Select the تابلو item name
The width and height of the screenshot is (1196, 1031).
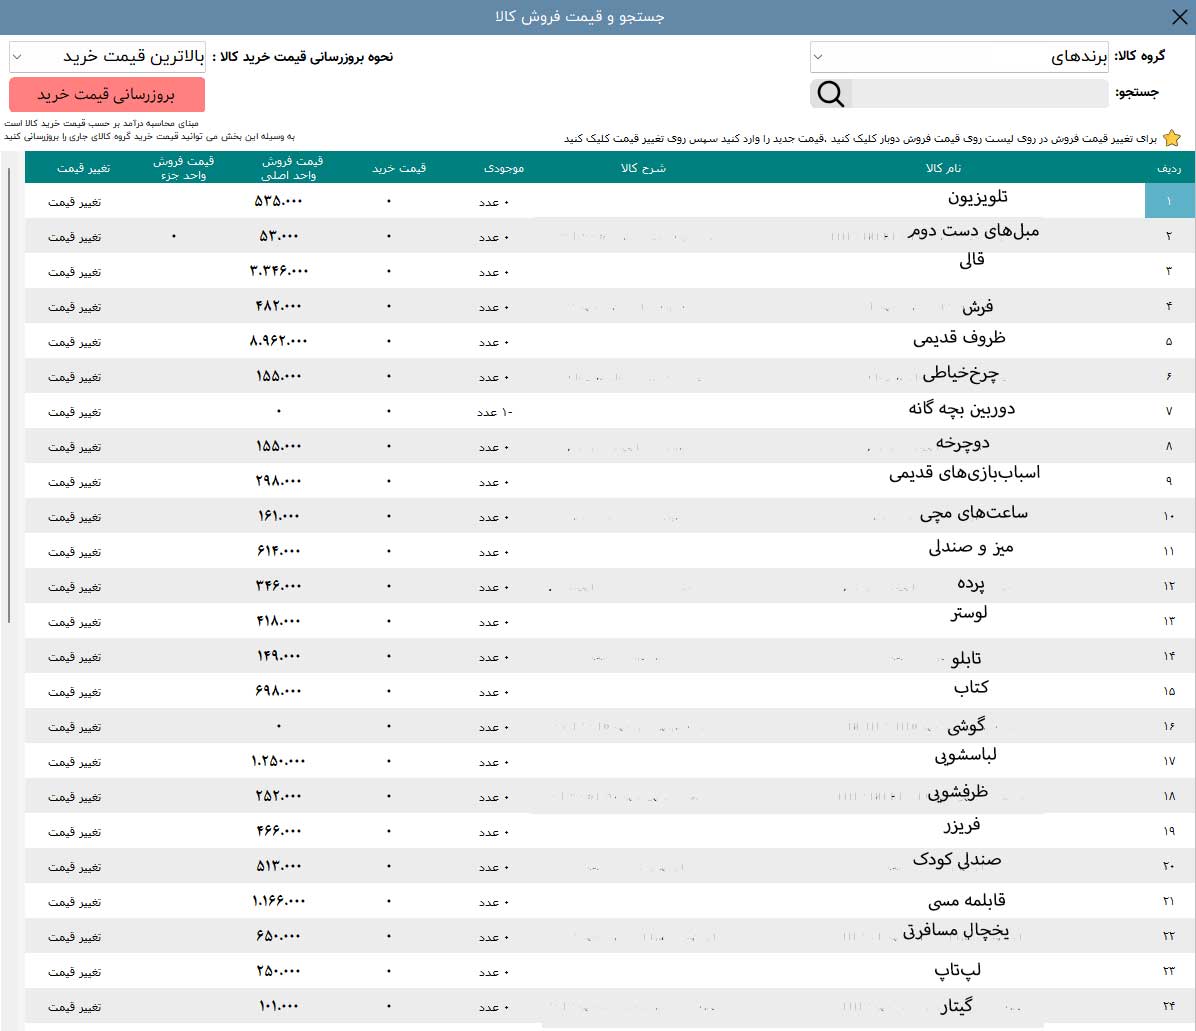(x=966, y=658)
